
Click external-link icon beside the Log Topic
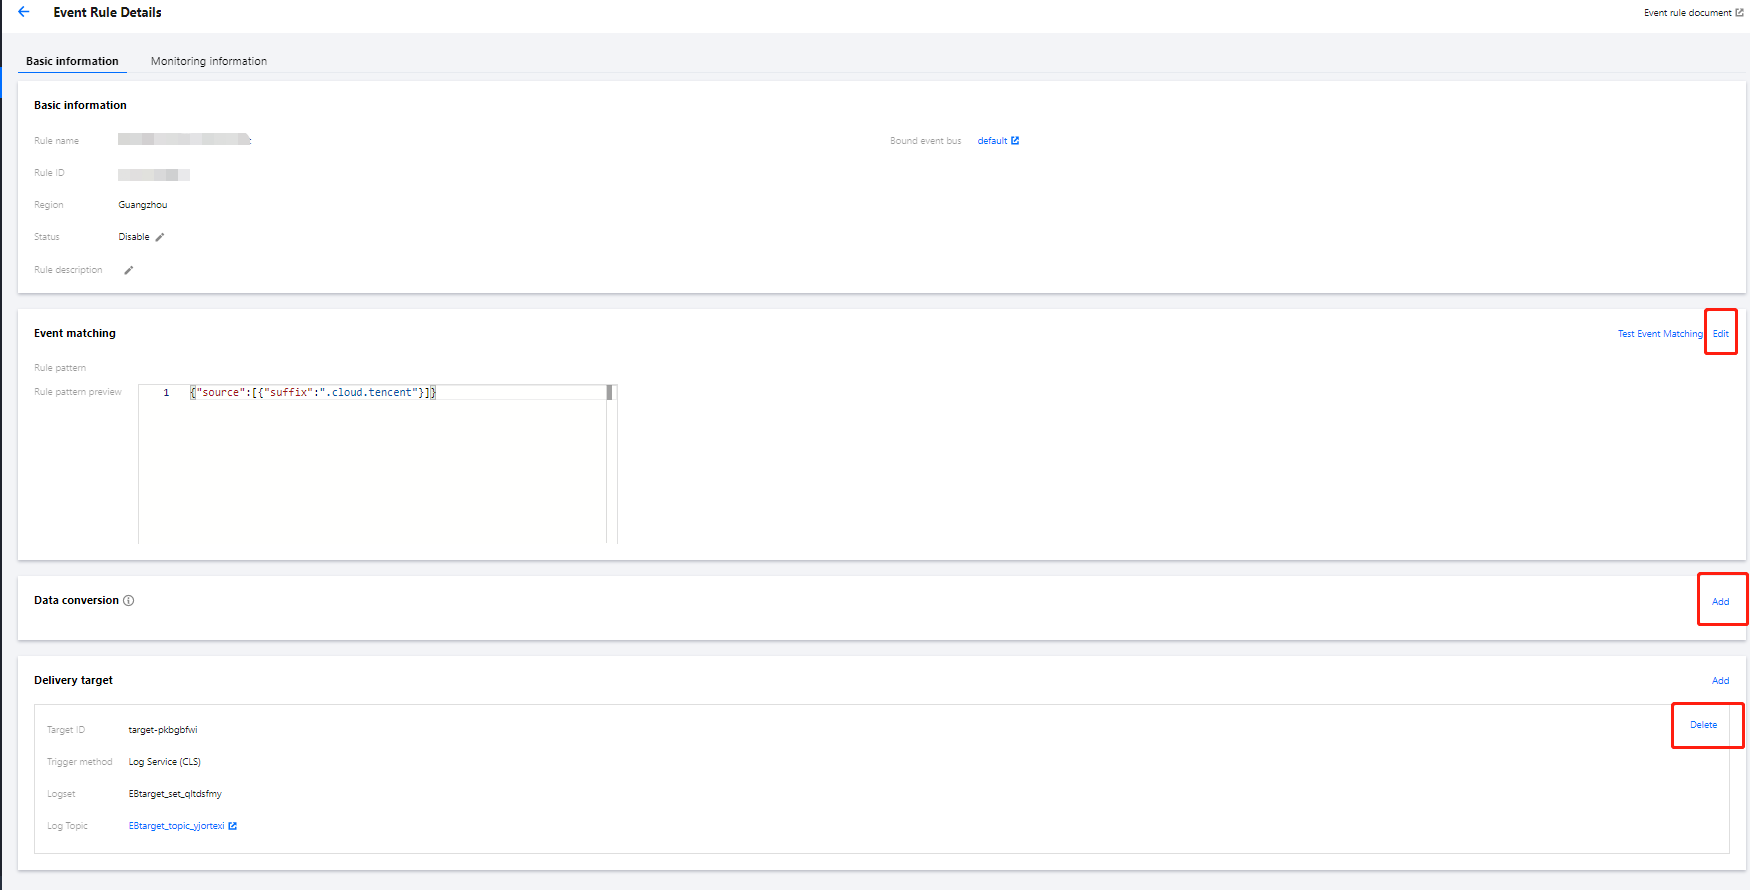coord(233,826)
